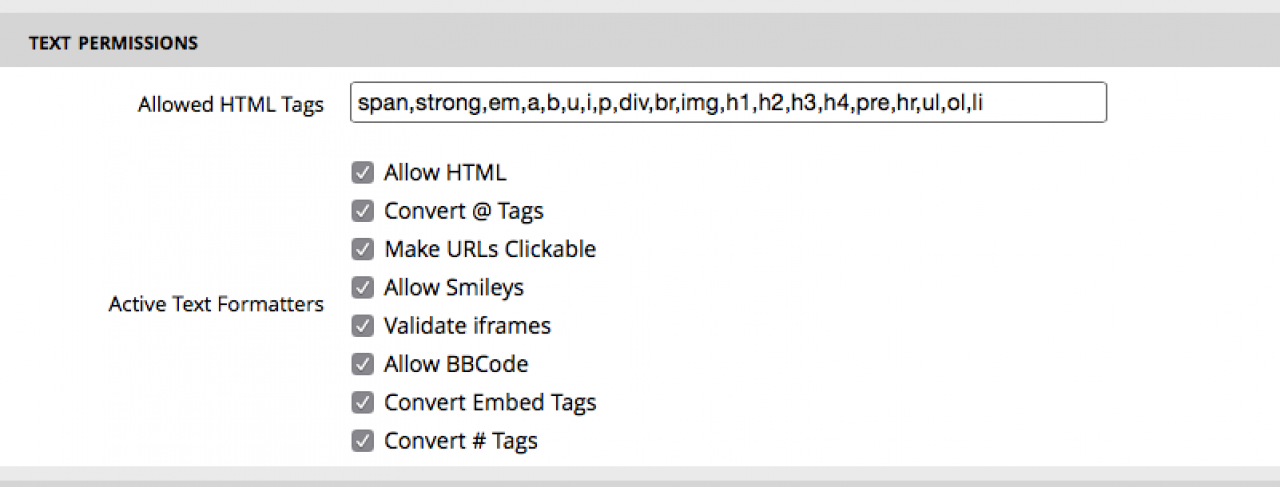Toggle the Make URLs Clickable checkbox
The width and height of the screenshot is (1280, 487).
[362, 249]
